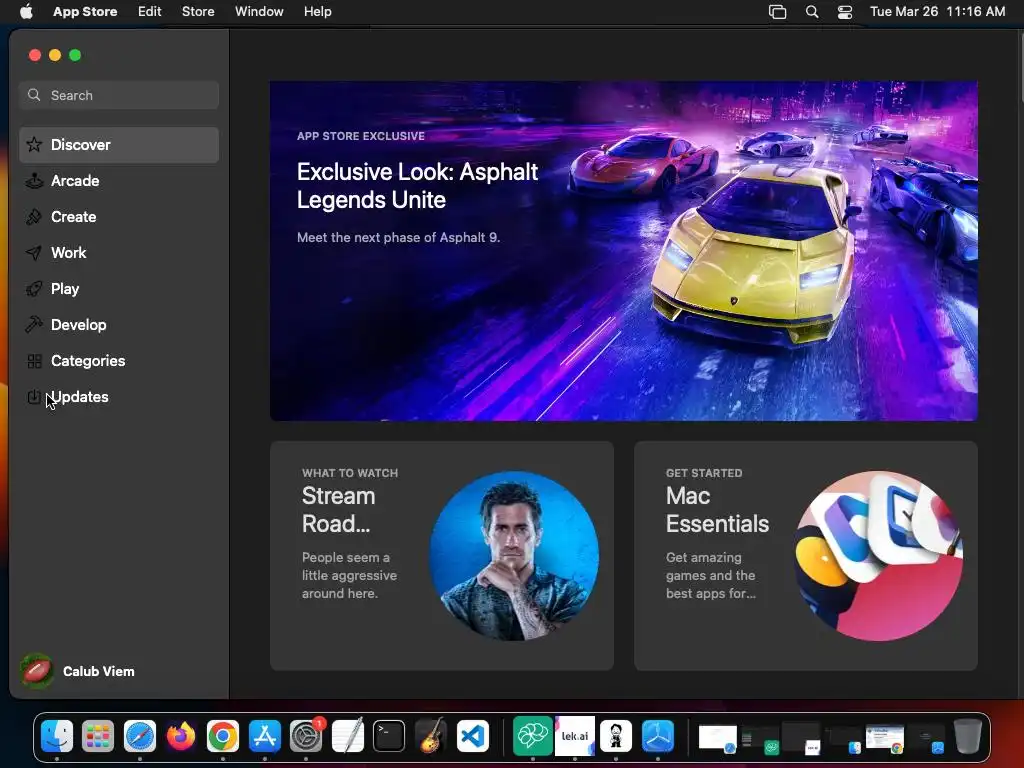Browse the Categories section
The height and width of the screenshot is (768, 1024).
click(119, 360)
